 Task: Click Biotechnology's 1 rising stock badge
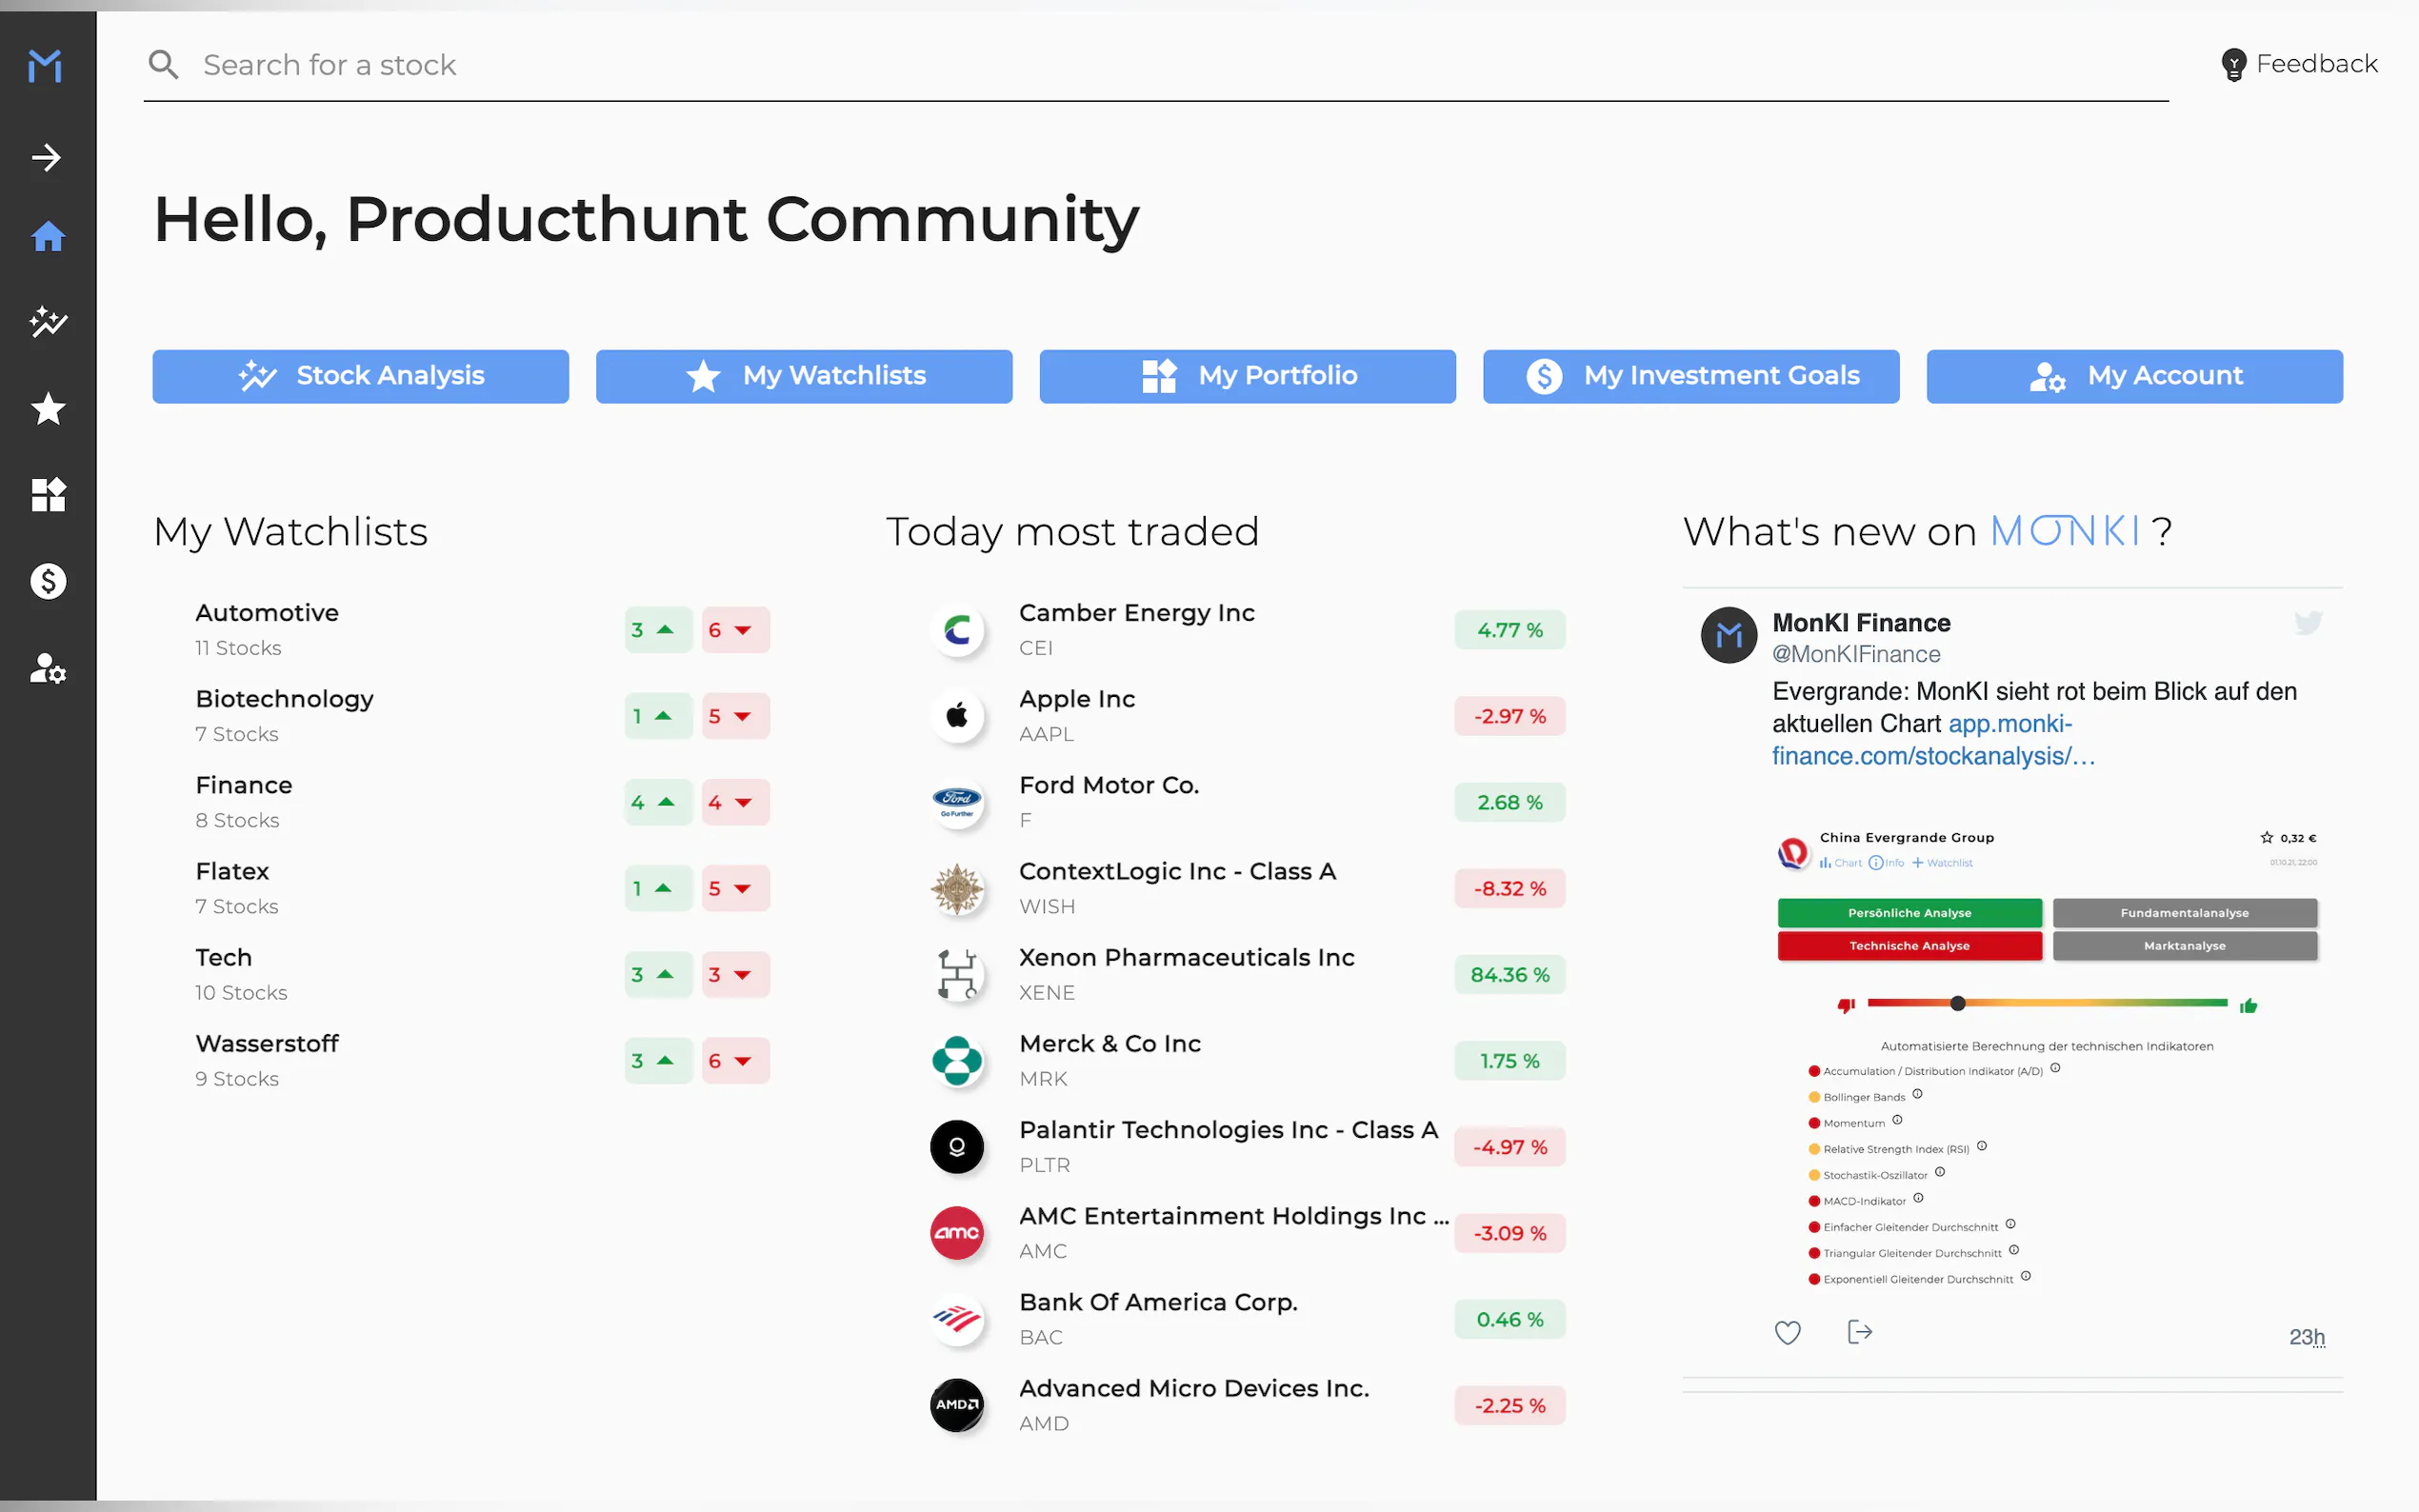pos(657,716)
